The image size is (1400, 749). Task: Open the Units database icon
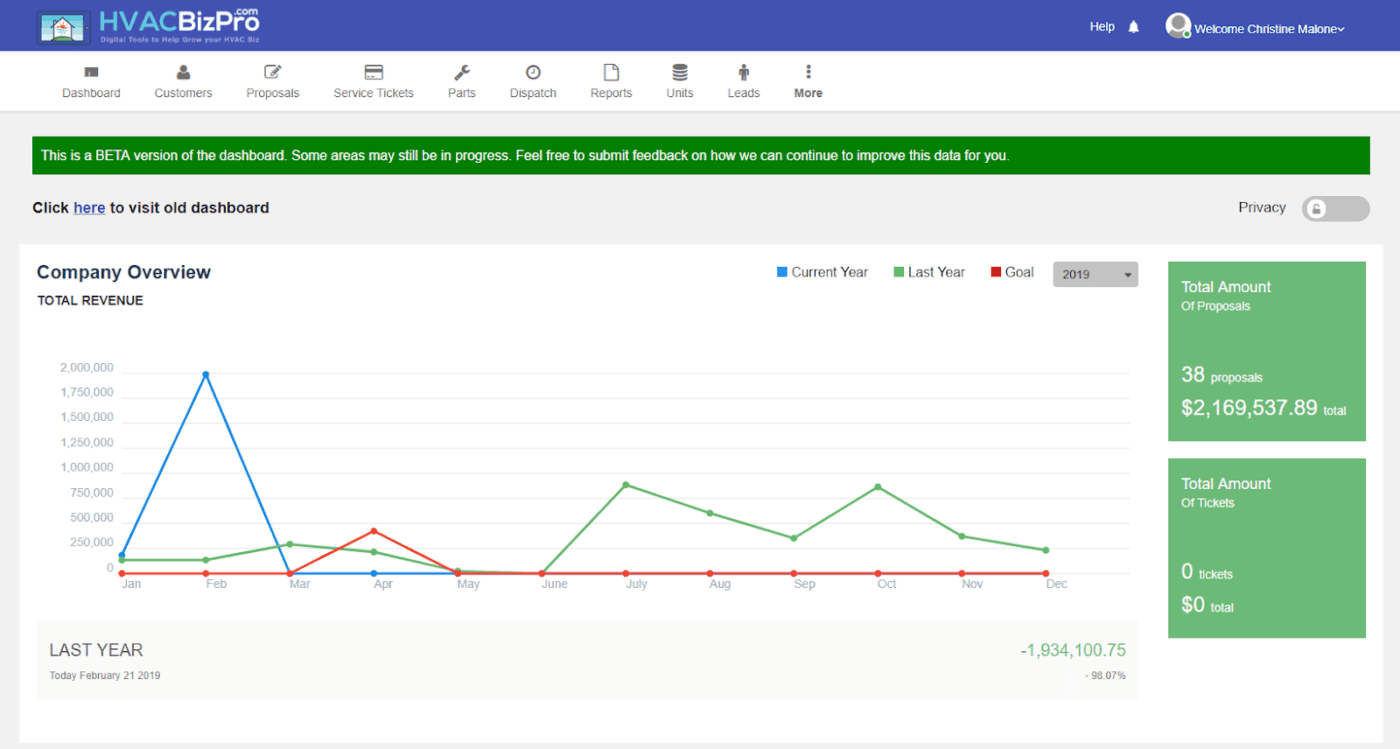point(679,72)
